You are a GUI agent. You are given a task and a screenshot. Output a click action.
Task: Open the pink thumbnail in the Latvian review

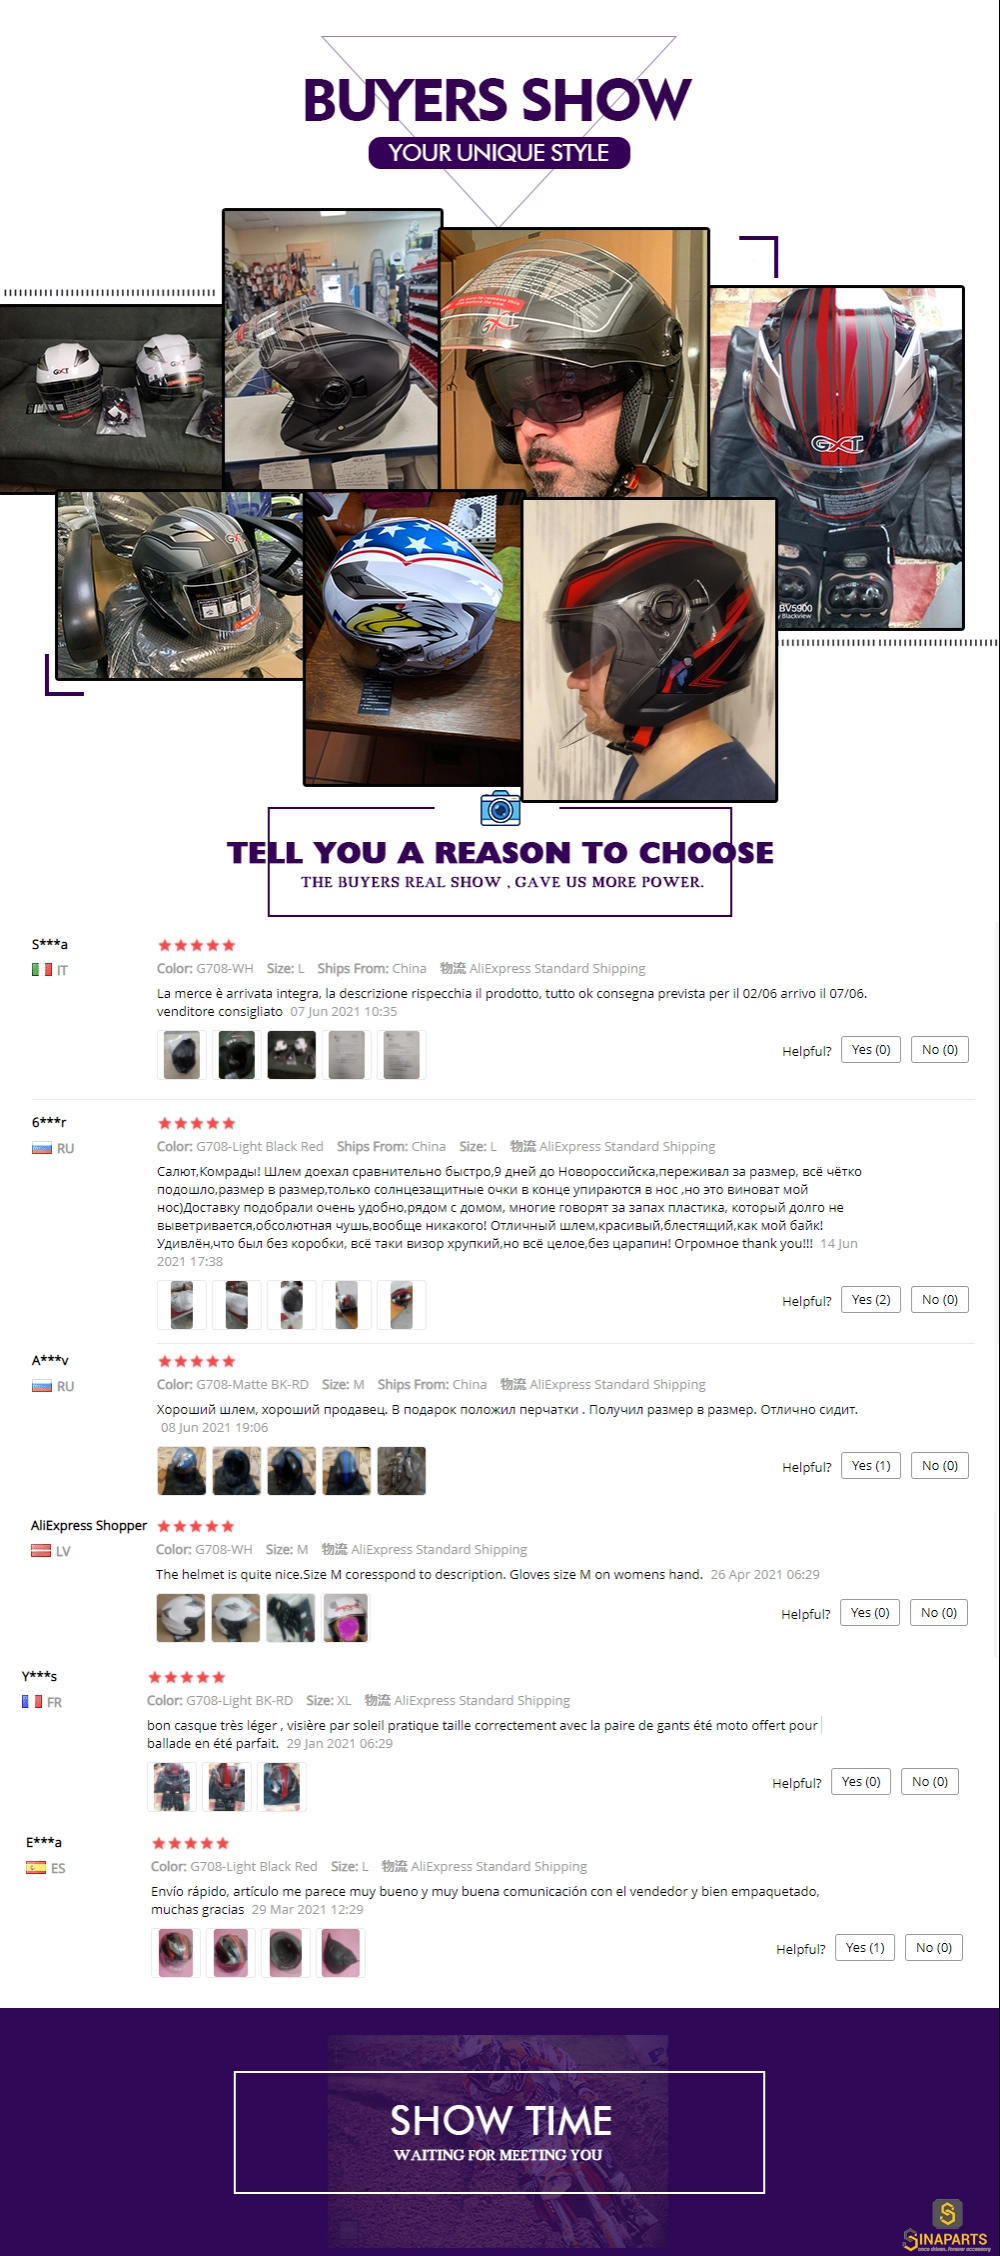(x=345, y=1618)
